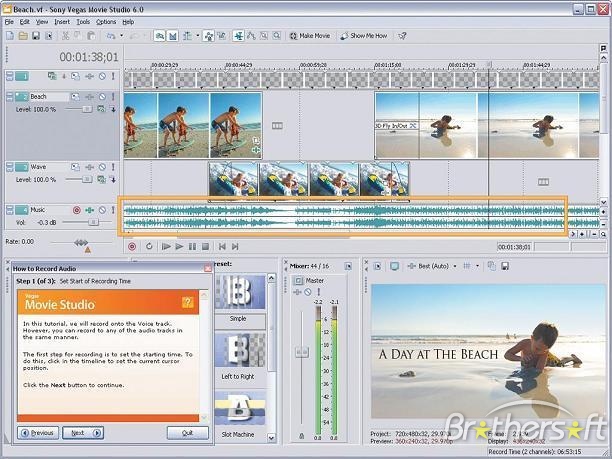The height and width of the screenshot is (459, 612).
Task: Toggle Auto Ripple in the toolbar
Action: [187, 36]
